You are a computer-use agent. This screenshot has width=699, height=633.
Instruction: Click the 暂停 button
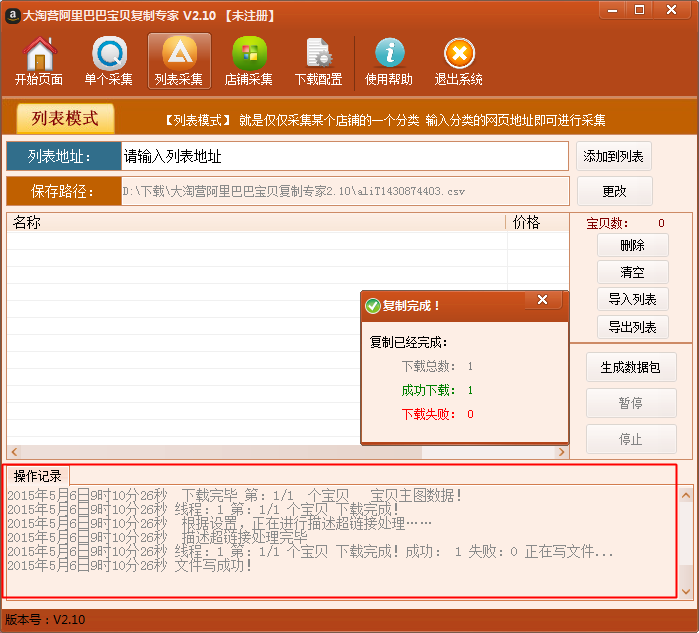tap(631, 403)
